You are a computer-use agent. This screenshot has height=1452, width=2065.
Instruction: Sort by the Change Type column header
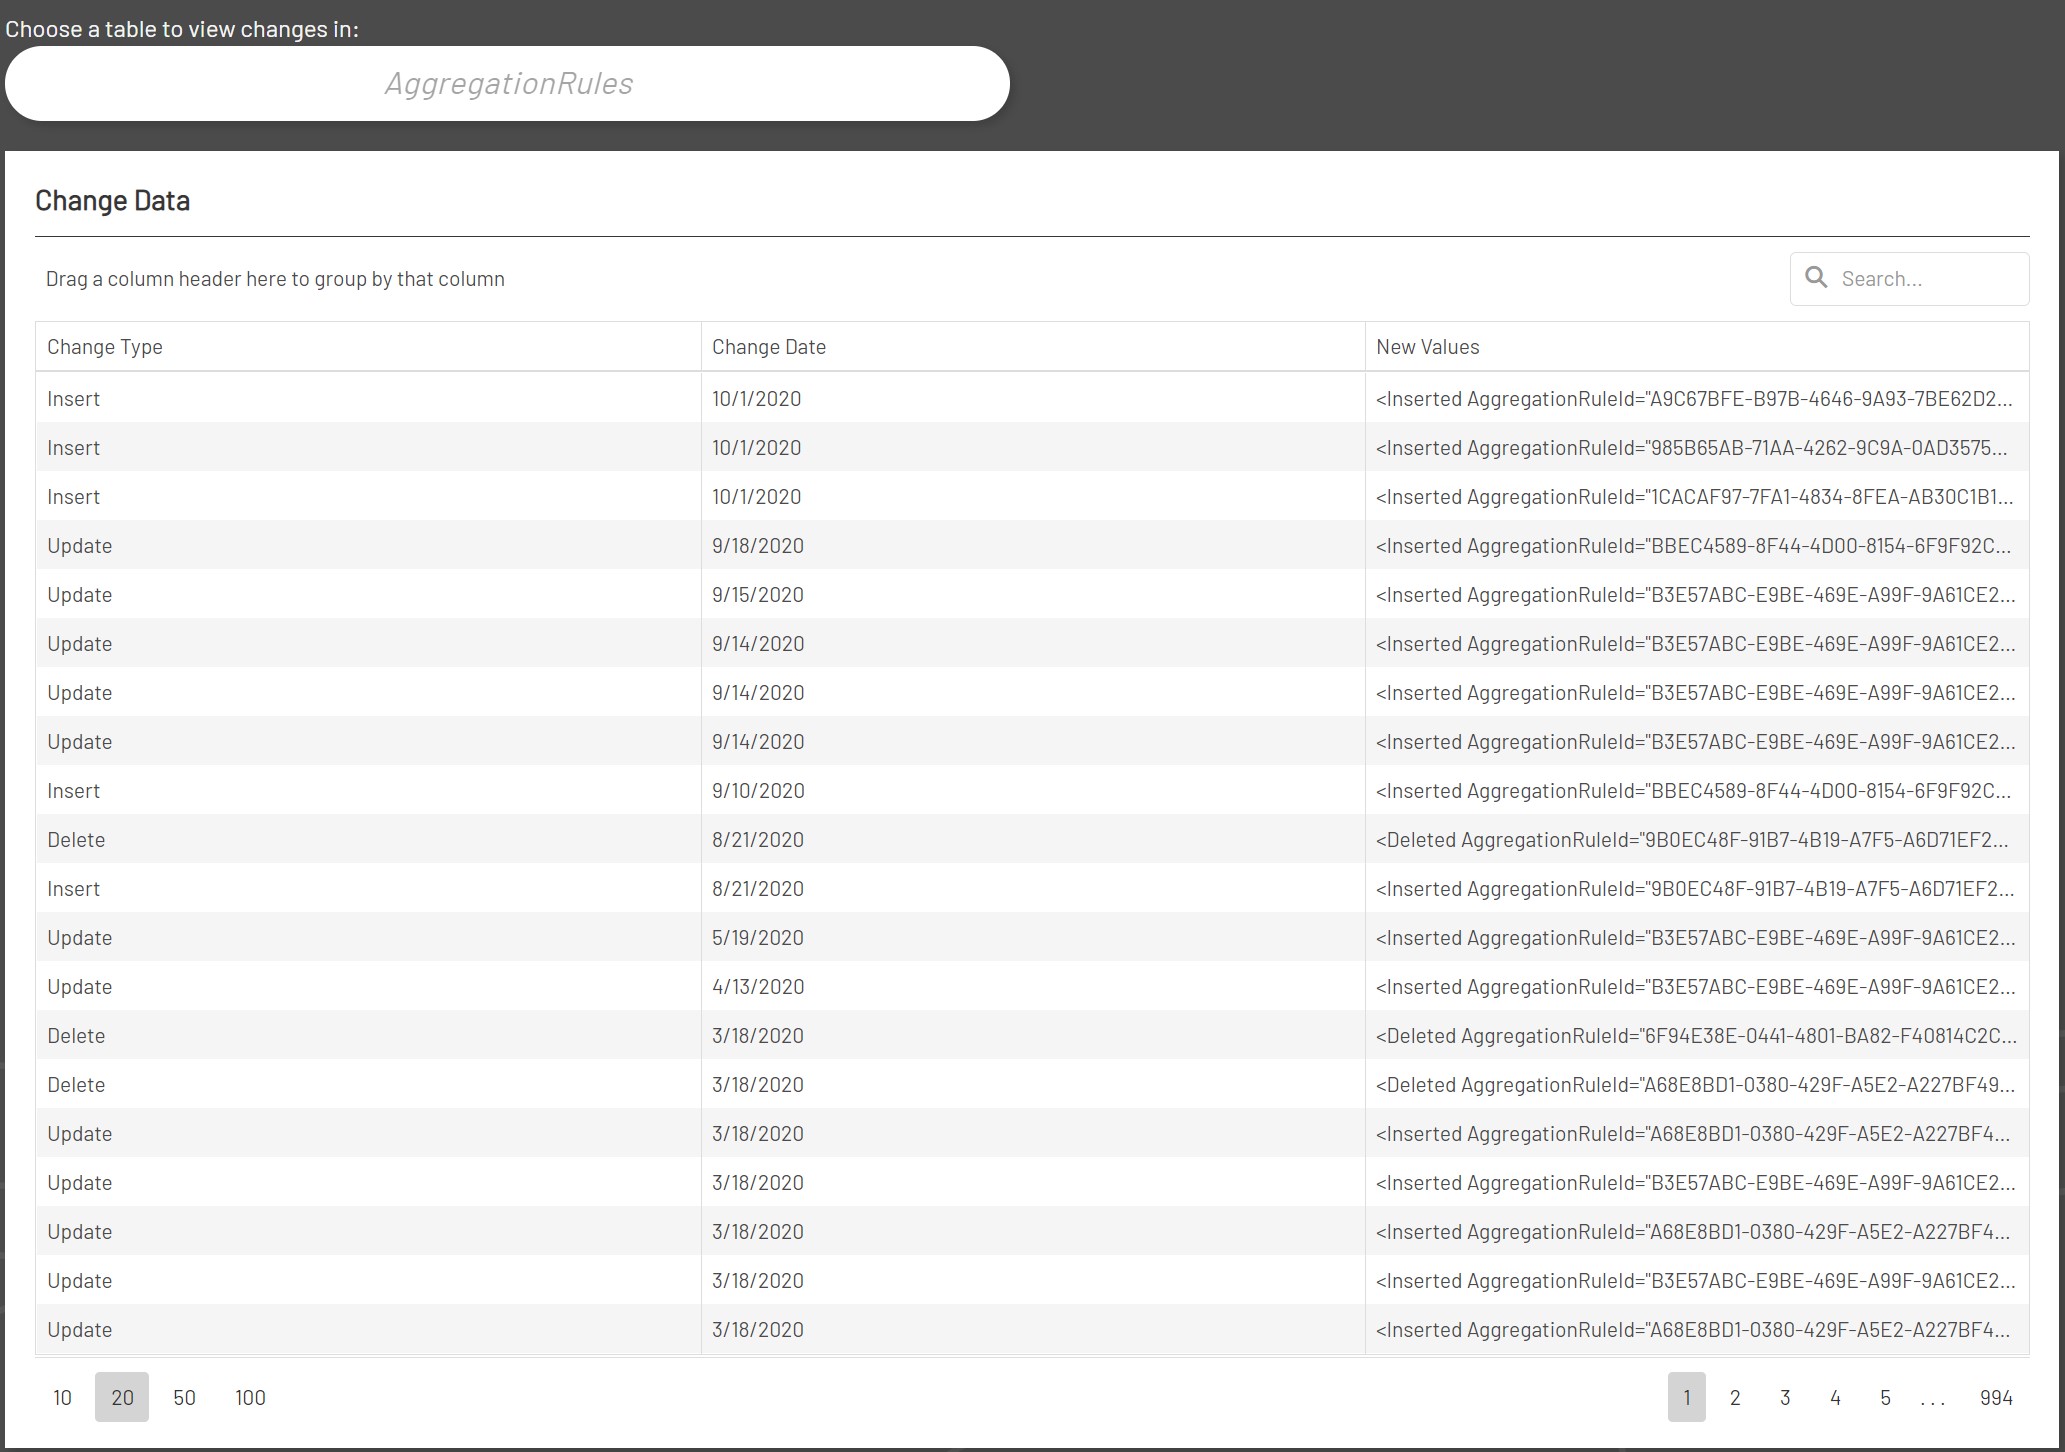(x=105, y=346)
